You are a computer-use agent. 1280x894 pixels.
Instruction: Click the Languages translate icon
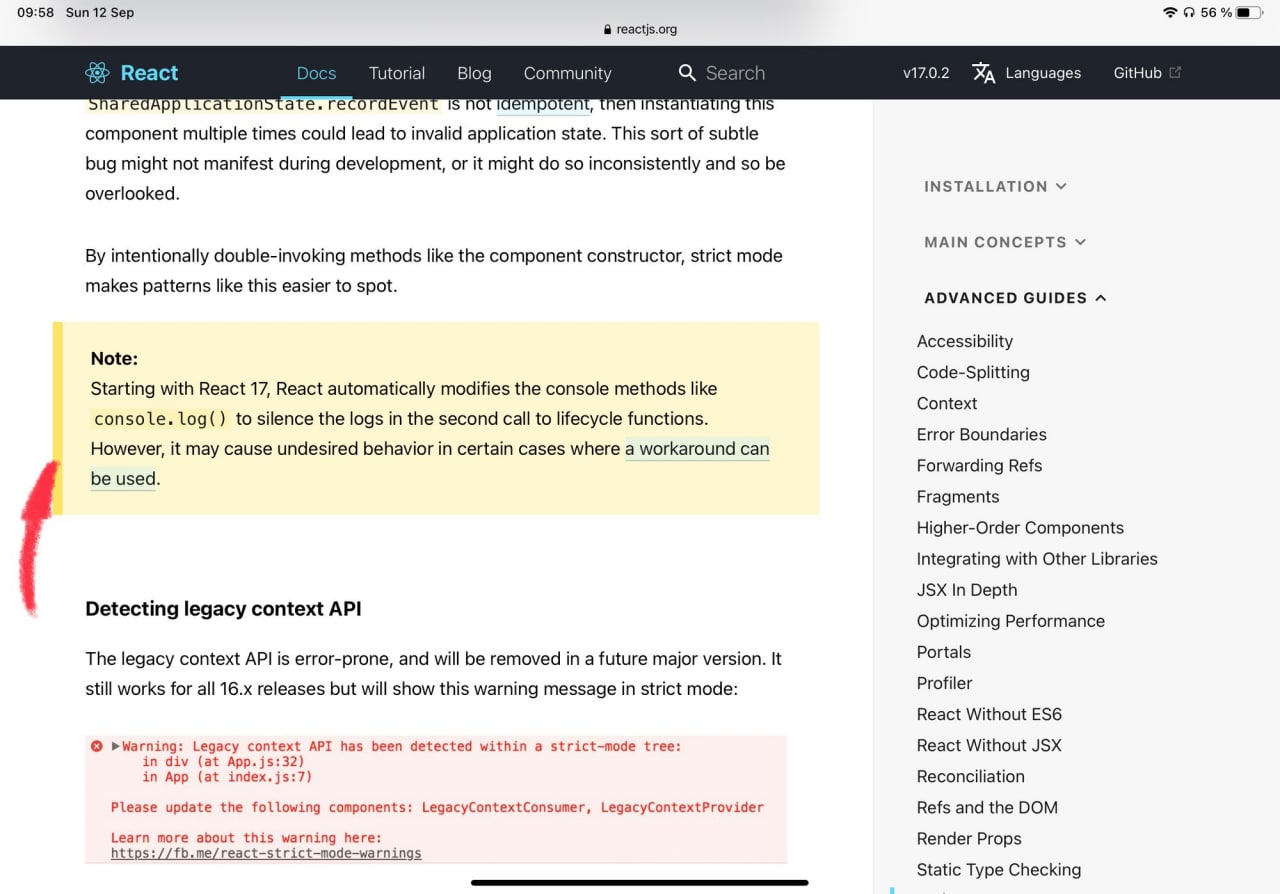click(983, 73)
